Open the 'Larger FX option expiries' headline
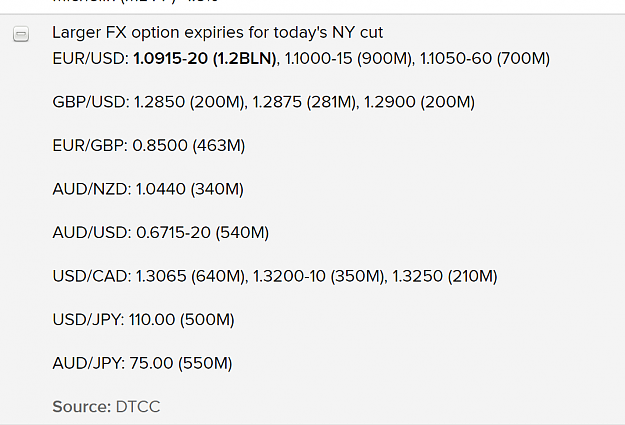 (x=218, y=33)
